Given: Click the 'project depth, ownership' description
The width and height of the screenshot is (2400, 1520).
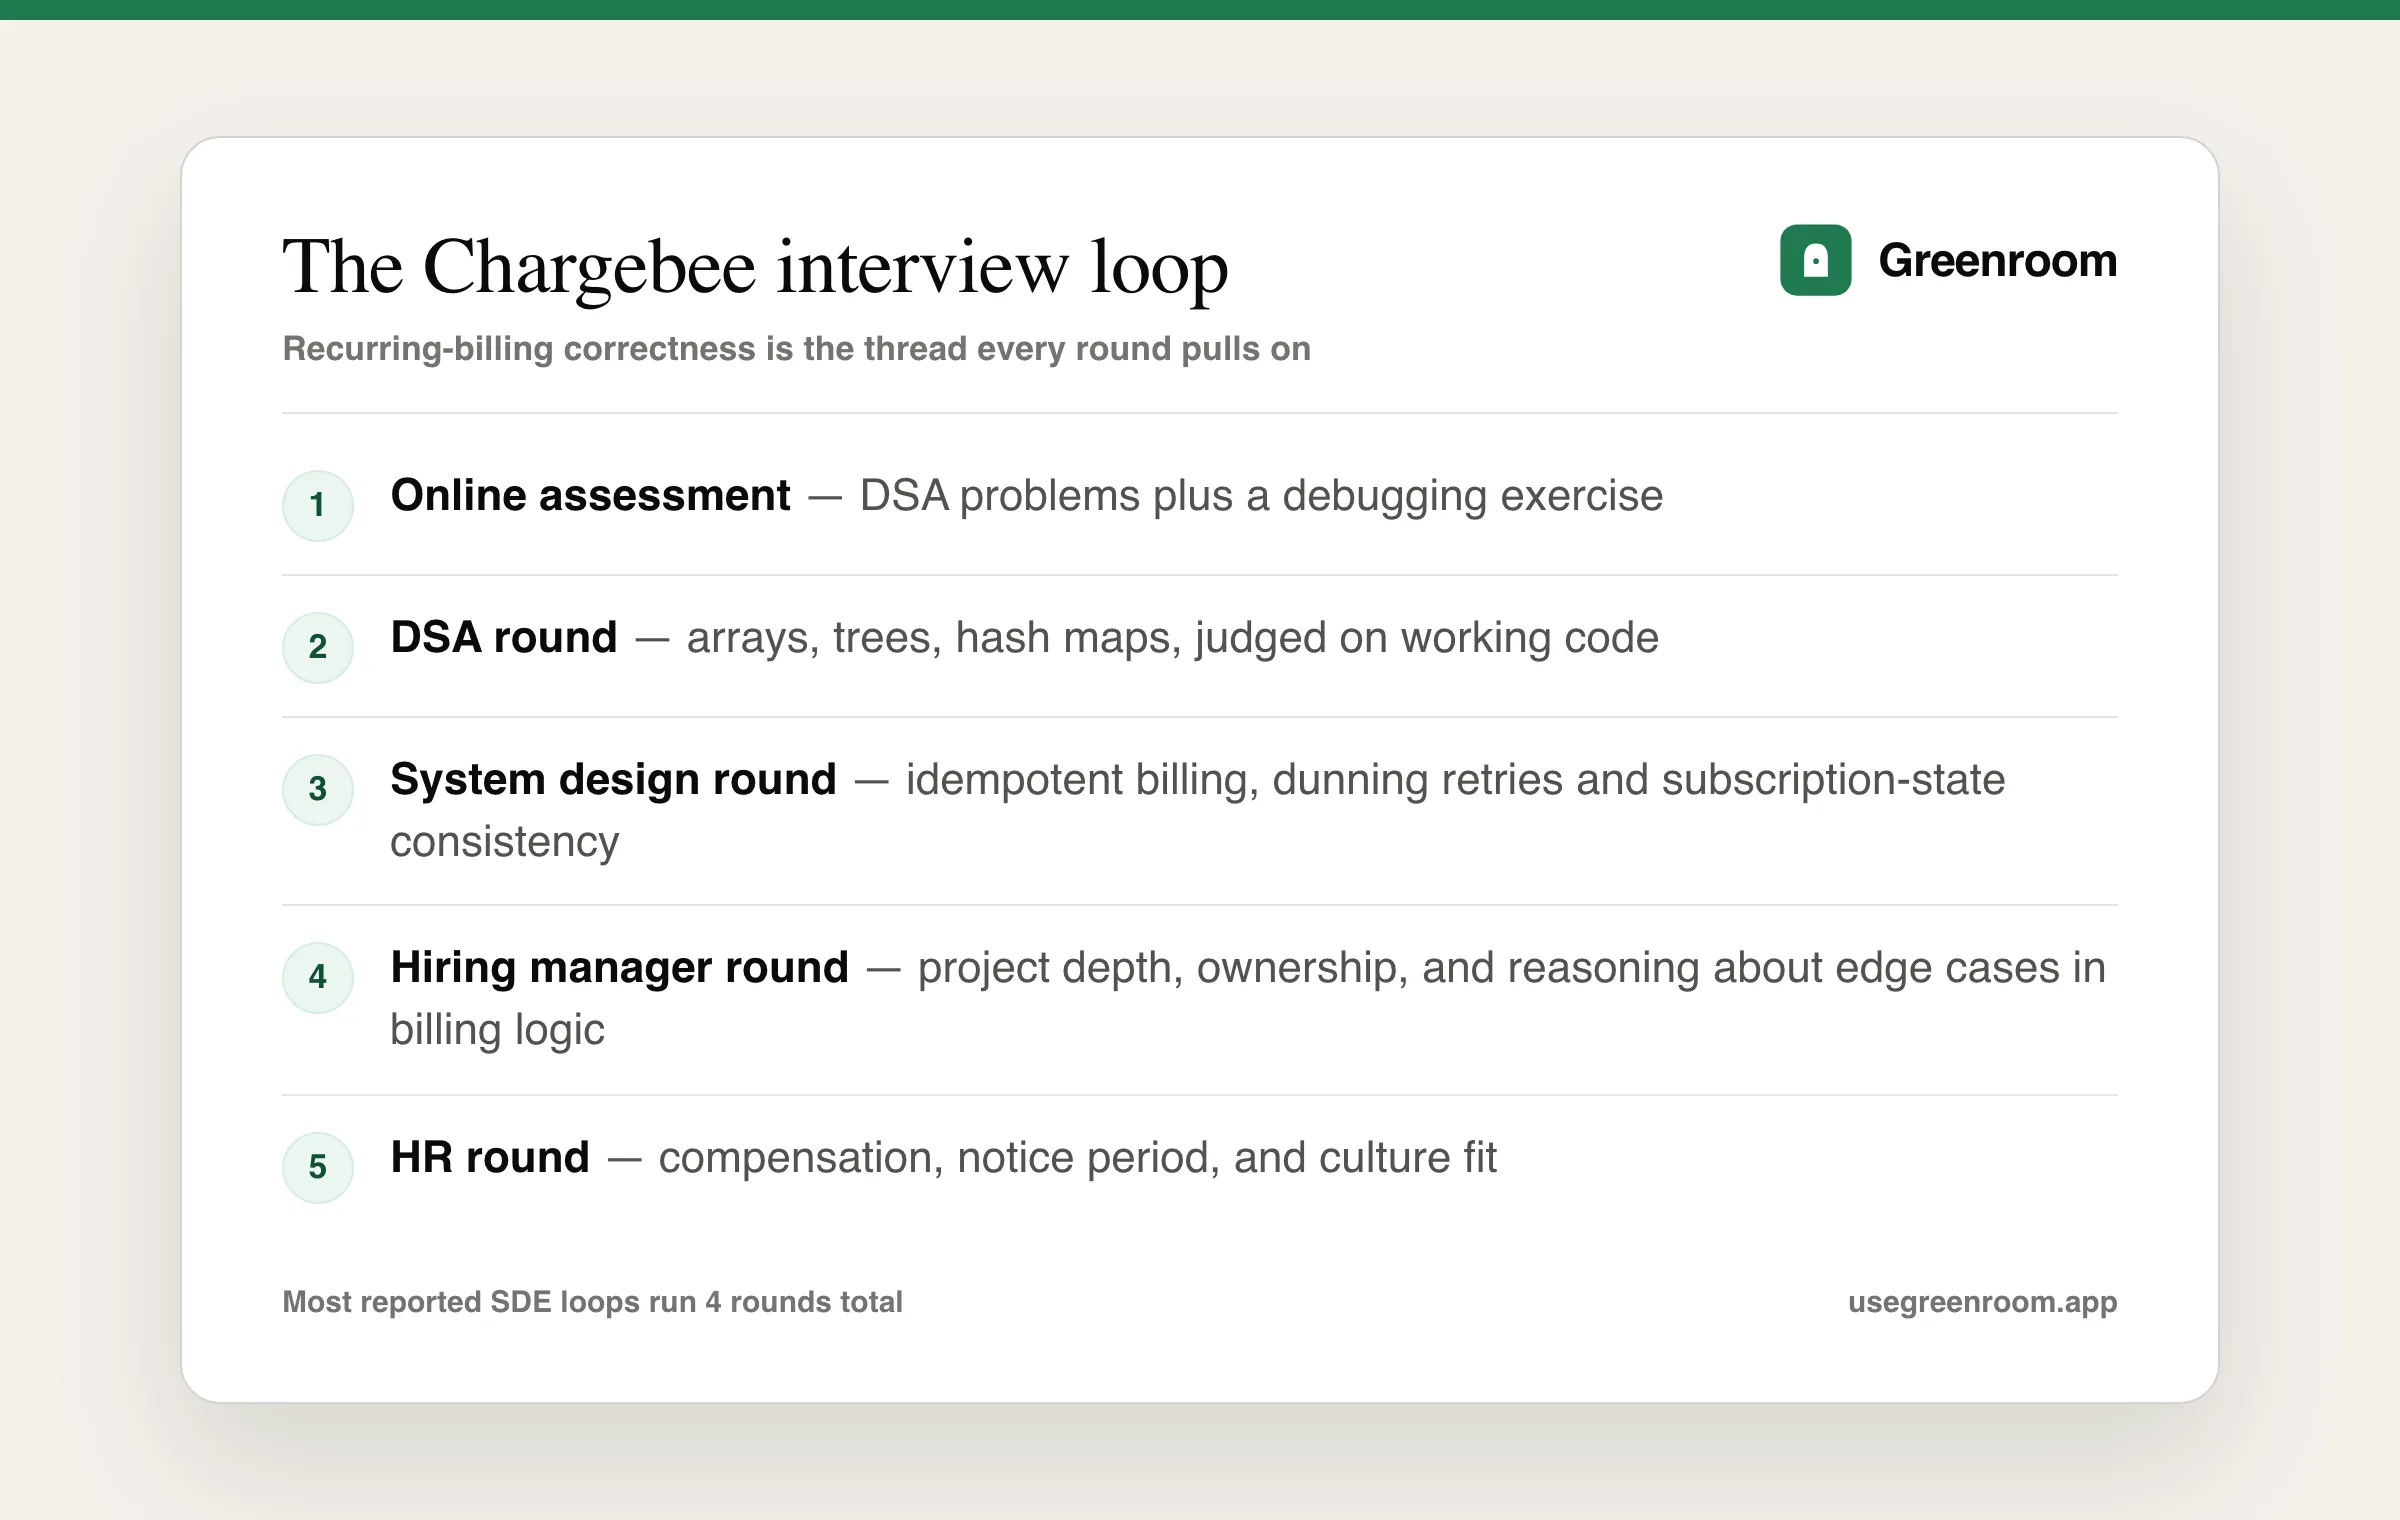Looking at the screenshot, I should point(1248,998).
